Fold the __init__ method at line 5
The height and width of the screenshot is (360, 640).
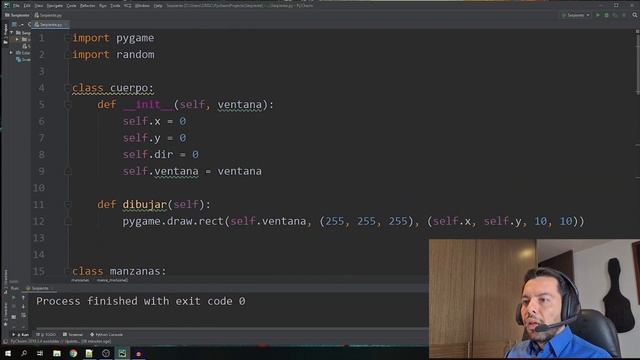pos(68,104)
